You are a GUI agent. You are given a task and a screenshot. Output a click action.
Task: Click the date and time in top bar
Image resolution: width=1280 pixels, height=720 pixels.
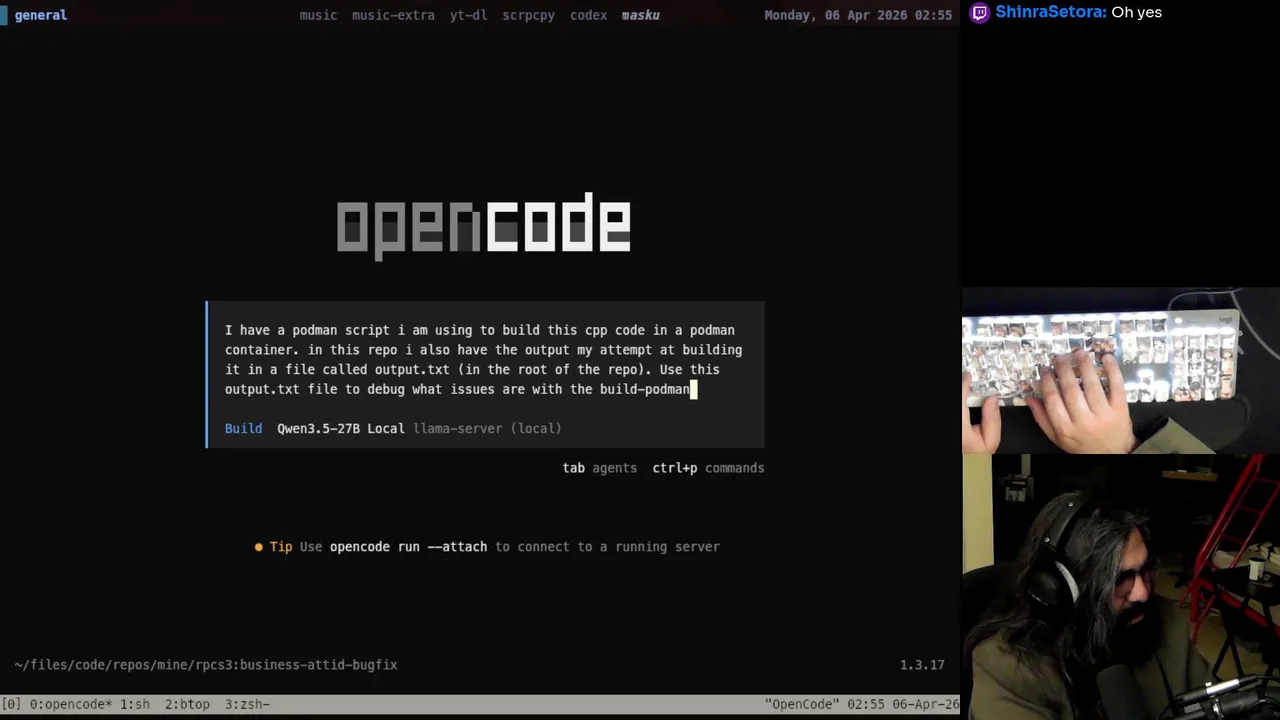pyautogui.click(x=858, y=15)
